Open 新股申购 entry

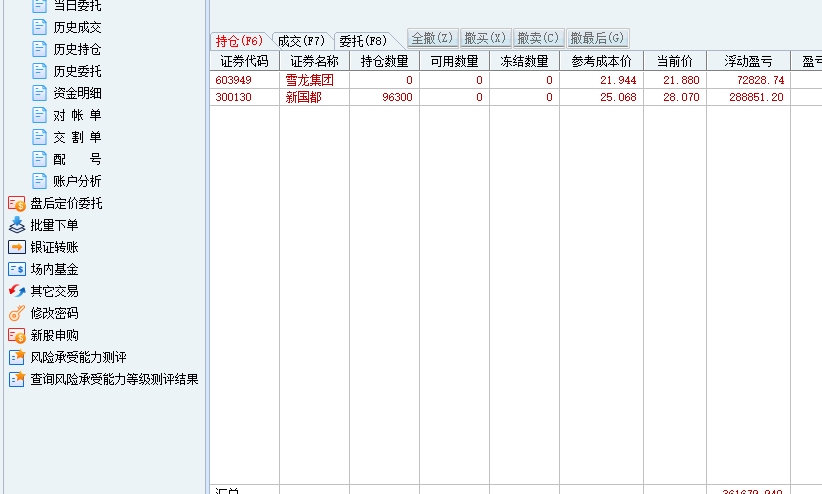(54, 336)
